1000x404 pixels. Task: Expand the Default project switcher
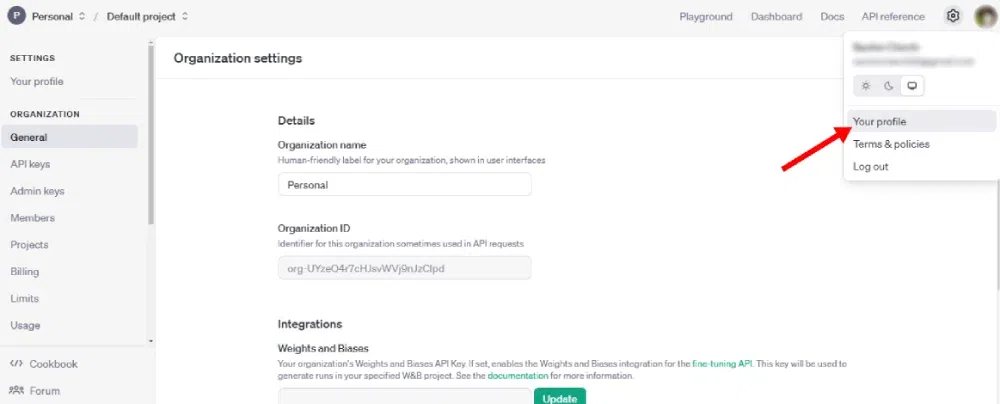tap(185, 17)
